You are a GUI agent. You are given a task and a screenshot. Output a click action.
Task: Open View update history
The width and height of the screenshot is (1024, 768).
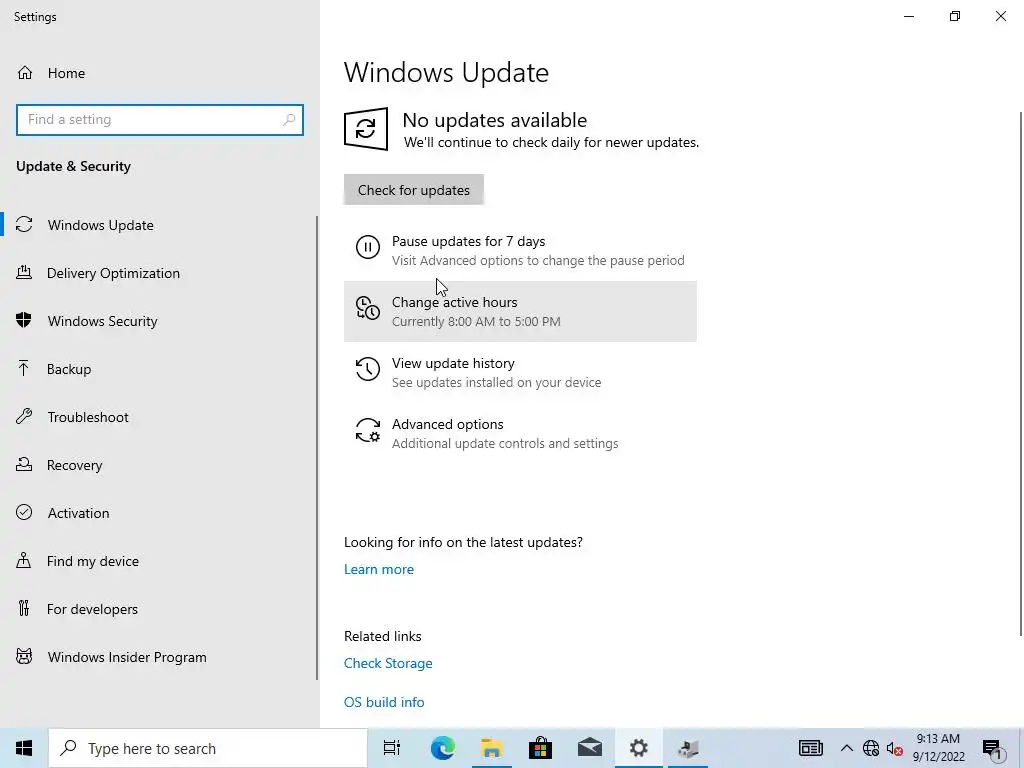tap(520, 372)
